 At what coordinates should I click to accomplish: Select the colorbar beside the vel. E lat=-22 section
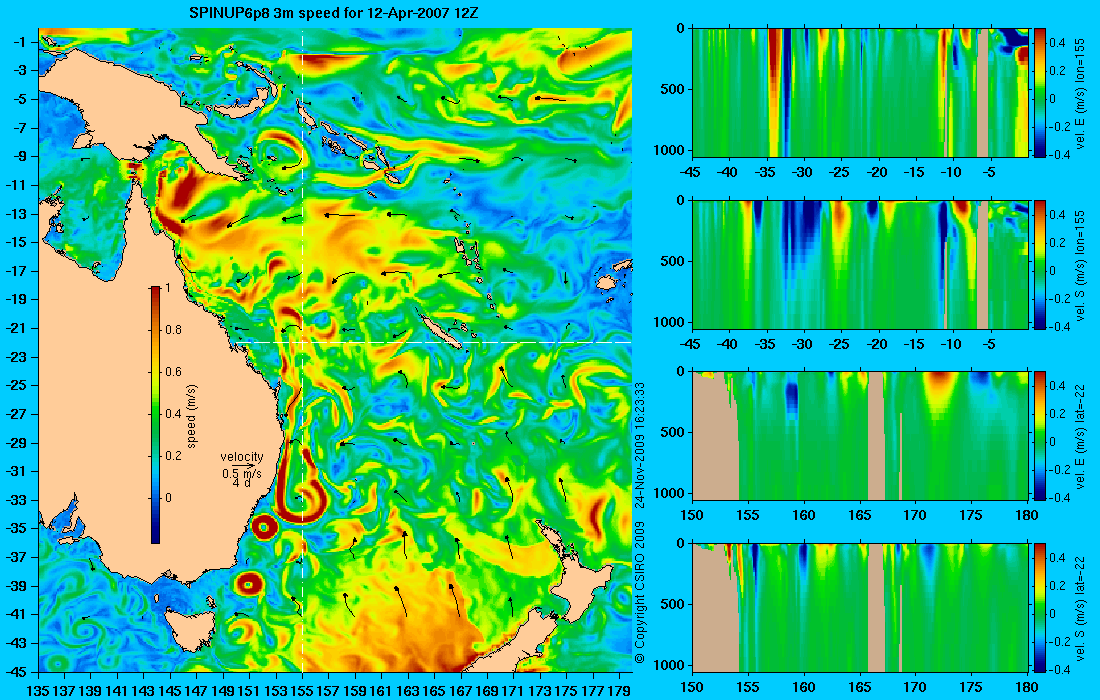click(1040, 436)
